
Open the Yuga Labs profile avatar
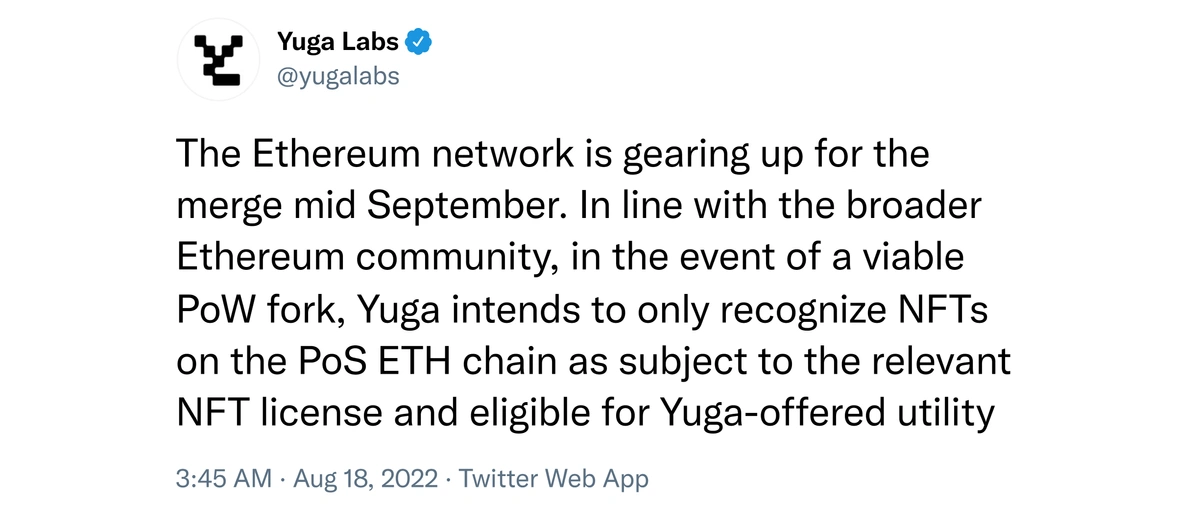click(220, 60)
